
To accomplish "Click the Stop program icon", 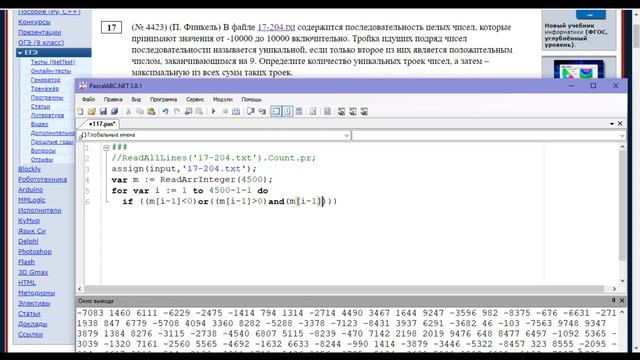I will pyautogui.click(x=225, y=111).
